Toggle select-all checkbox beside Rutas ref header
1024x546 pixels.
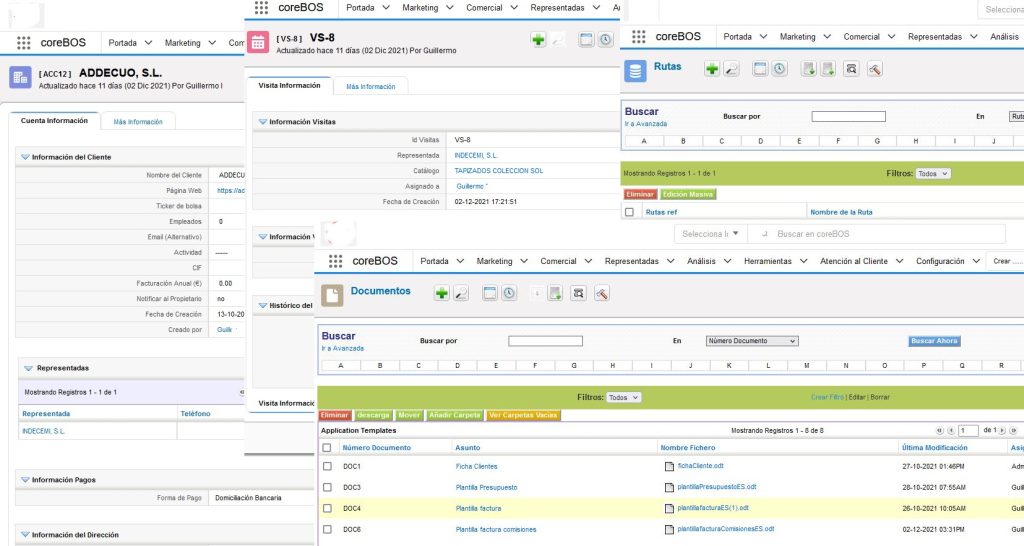tap(629, 212)
